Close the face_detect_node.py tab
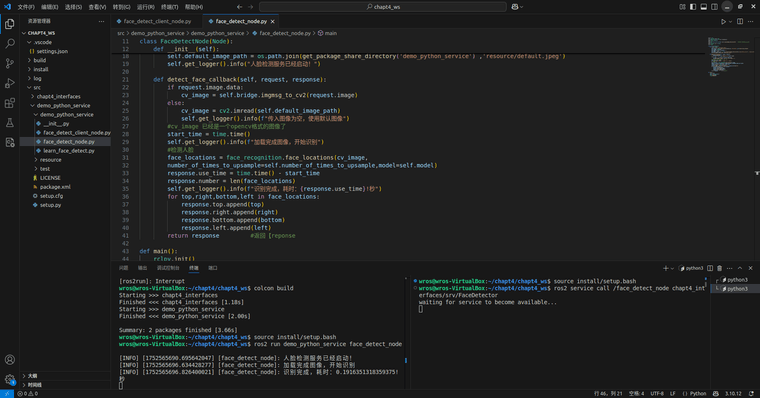Image resolution: width=760 pixels, height=398 pixels. point(273,21)
